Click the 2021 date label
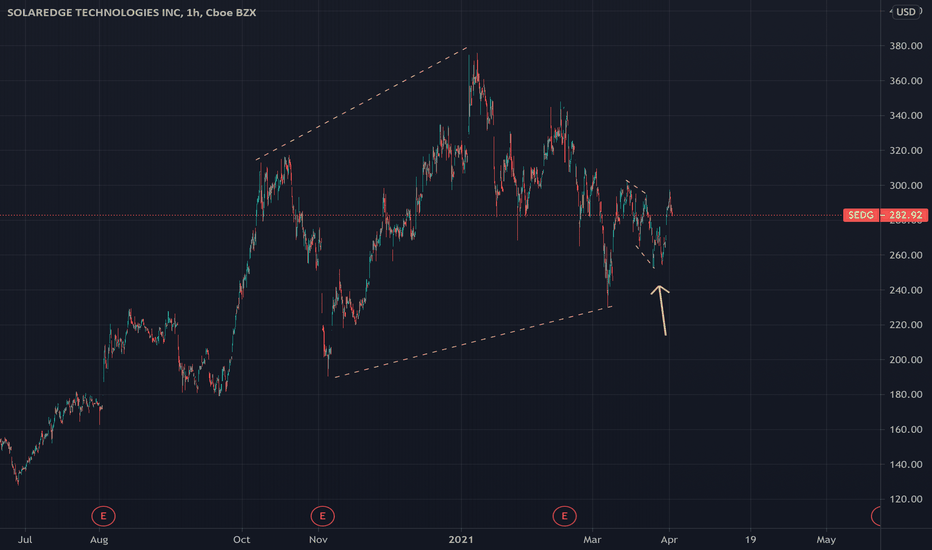This screenshot has height=550, width=932. coord(461,540)
